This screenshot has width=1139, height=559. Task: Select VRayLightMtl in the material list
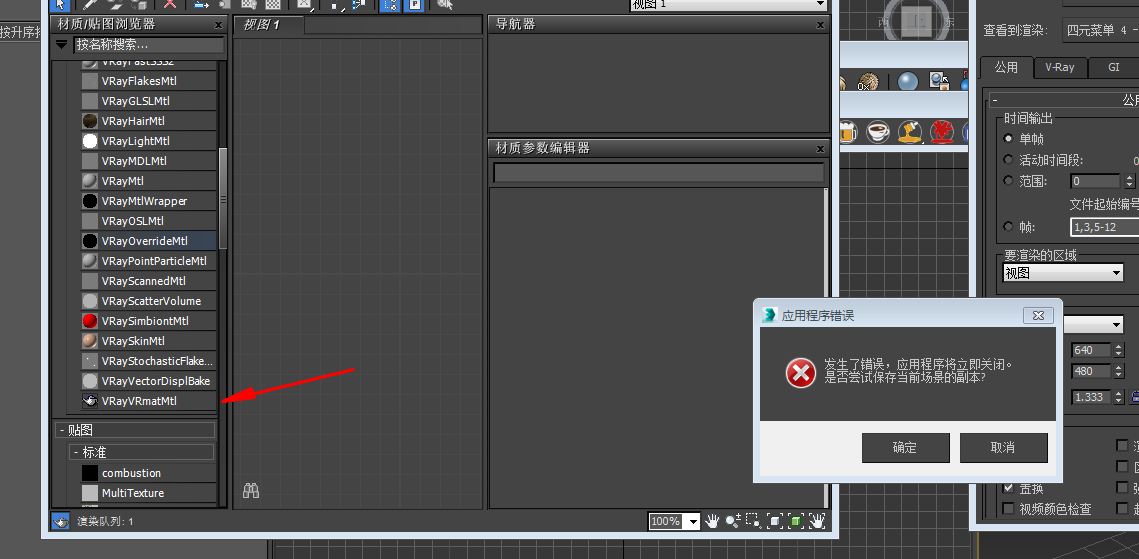click(x=148, y=141)
